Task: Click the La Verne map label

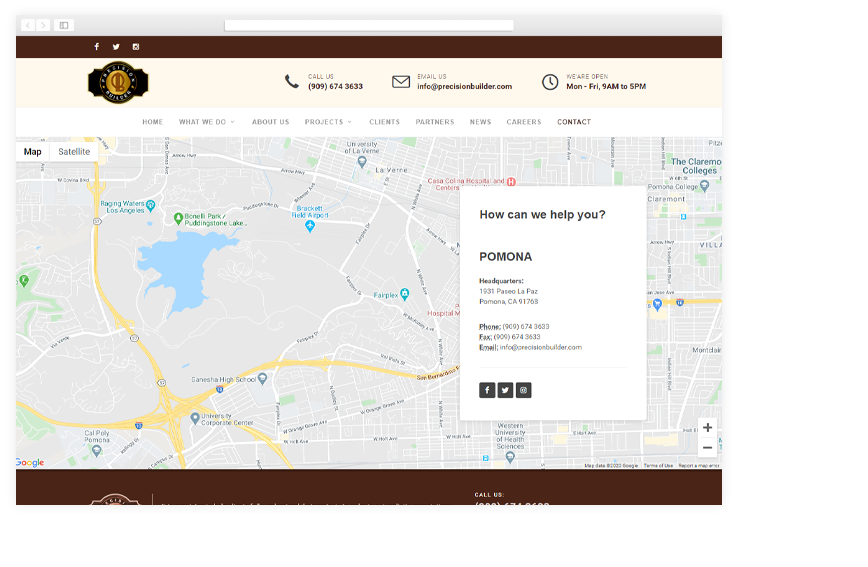Action: [x=391, y=170]
